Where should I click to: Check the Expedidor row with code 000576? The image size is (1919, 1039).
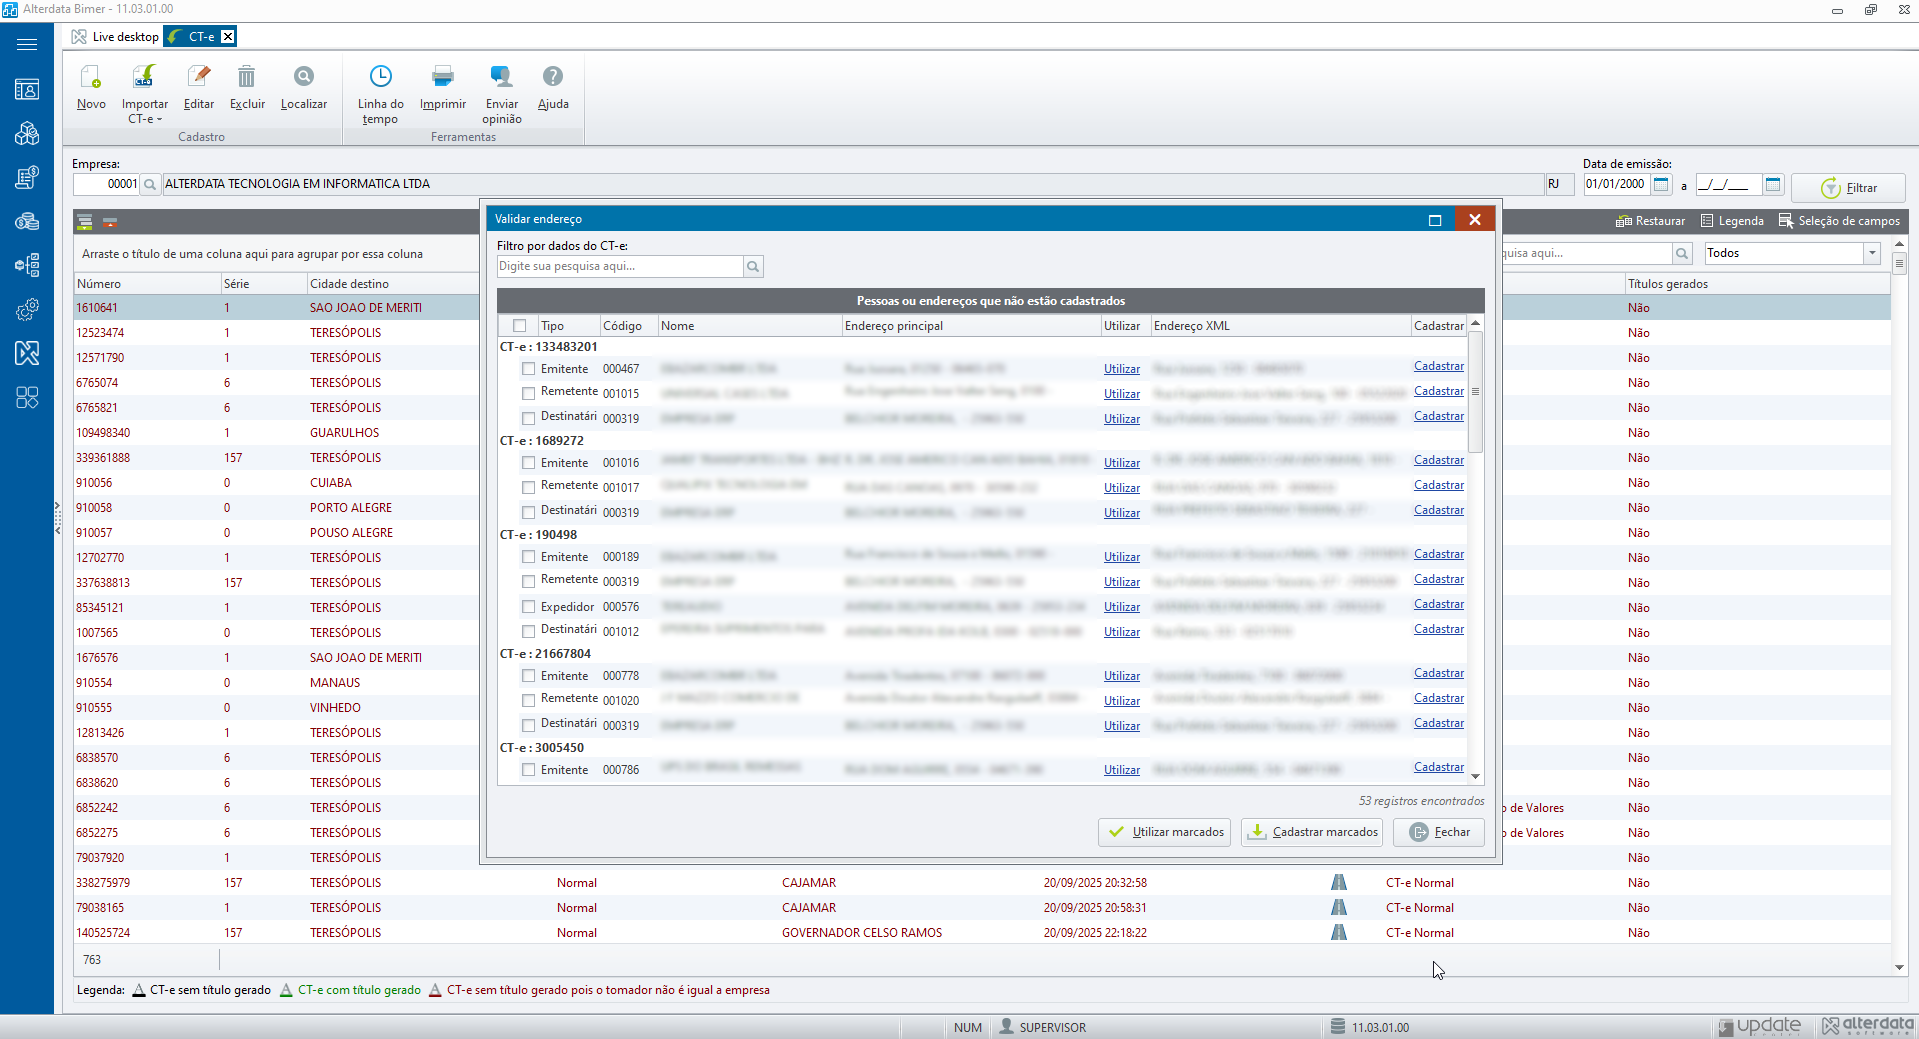click(x=528, y=607)
